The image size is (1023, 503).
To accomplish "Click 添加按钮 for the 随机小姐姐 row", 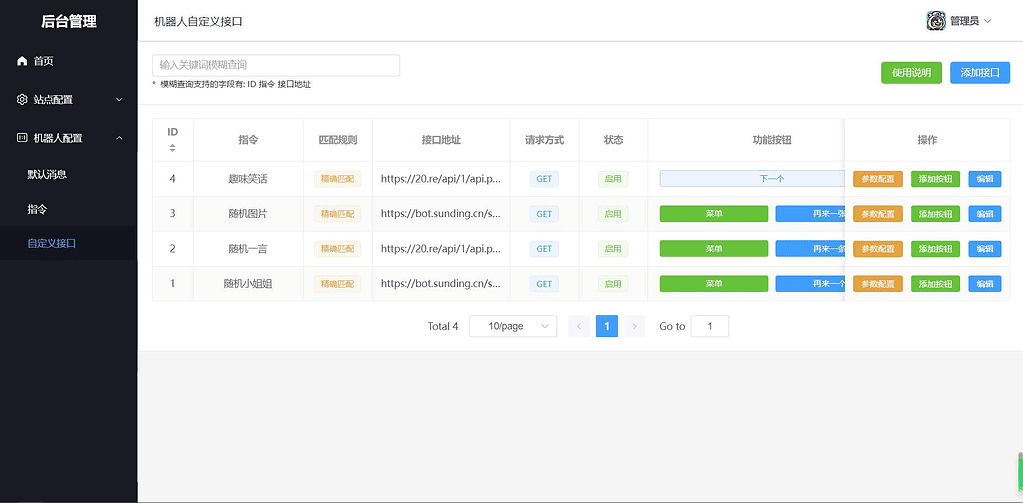I will coord(935,284).
